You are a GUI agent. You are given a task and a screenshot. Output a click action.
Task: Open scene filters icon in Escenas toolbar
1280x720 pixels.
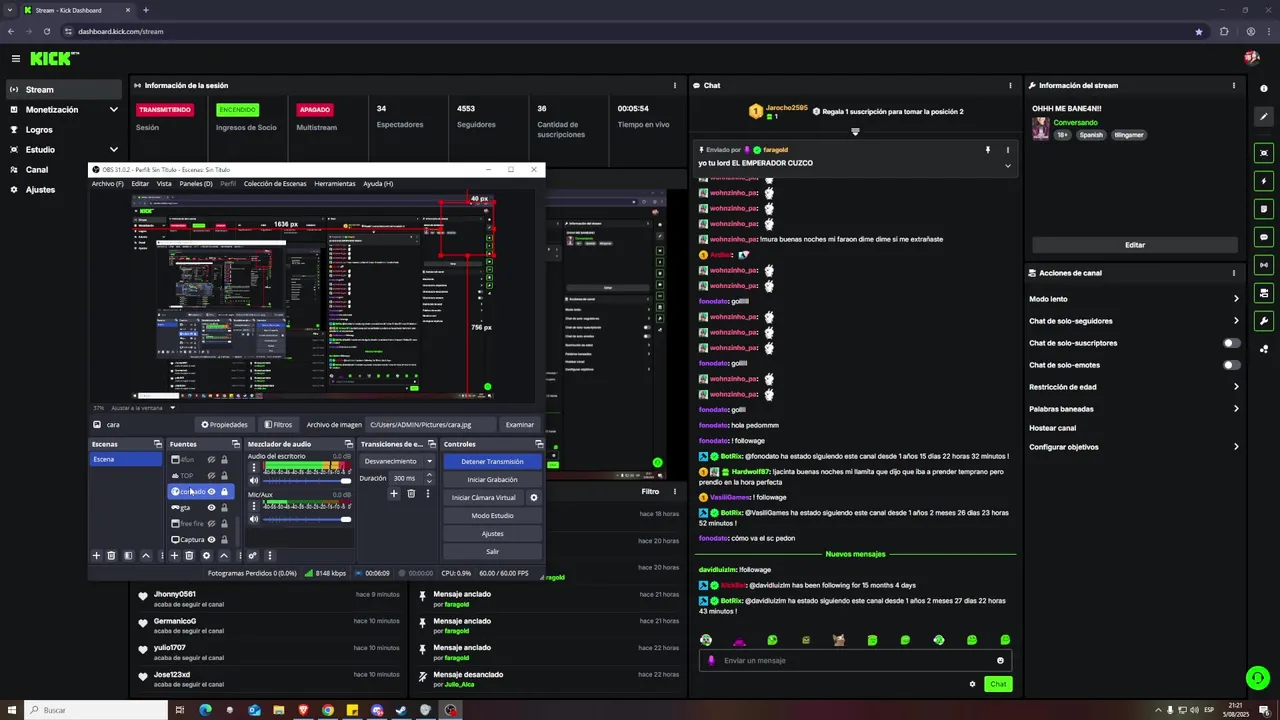[x=128, y=555]
